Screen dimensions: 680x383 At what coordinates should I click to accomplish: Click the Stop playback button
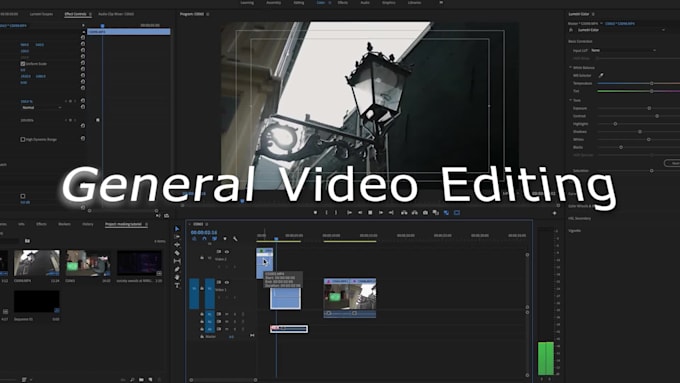[x=370, y=213]
